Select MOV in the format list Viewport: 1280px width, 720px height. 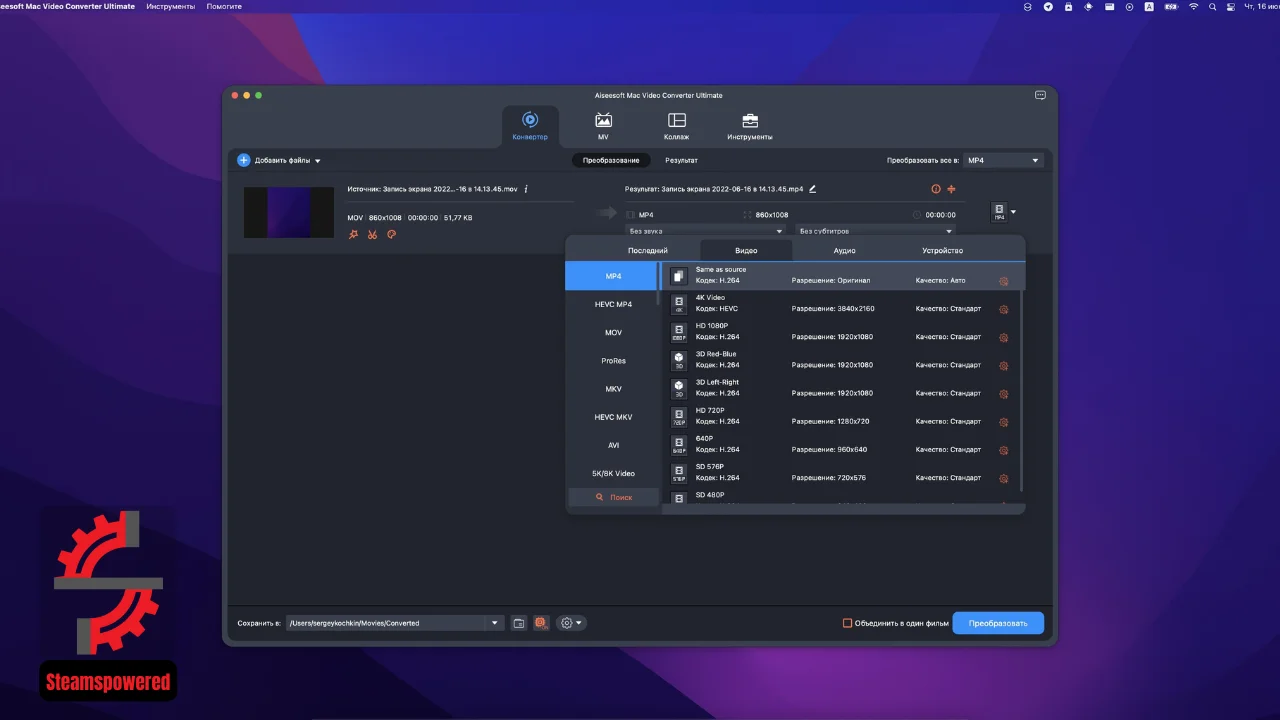click(x=613, y=333)
